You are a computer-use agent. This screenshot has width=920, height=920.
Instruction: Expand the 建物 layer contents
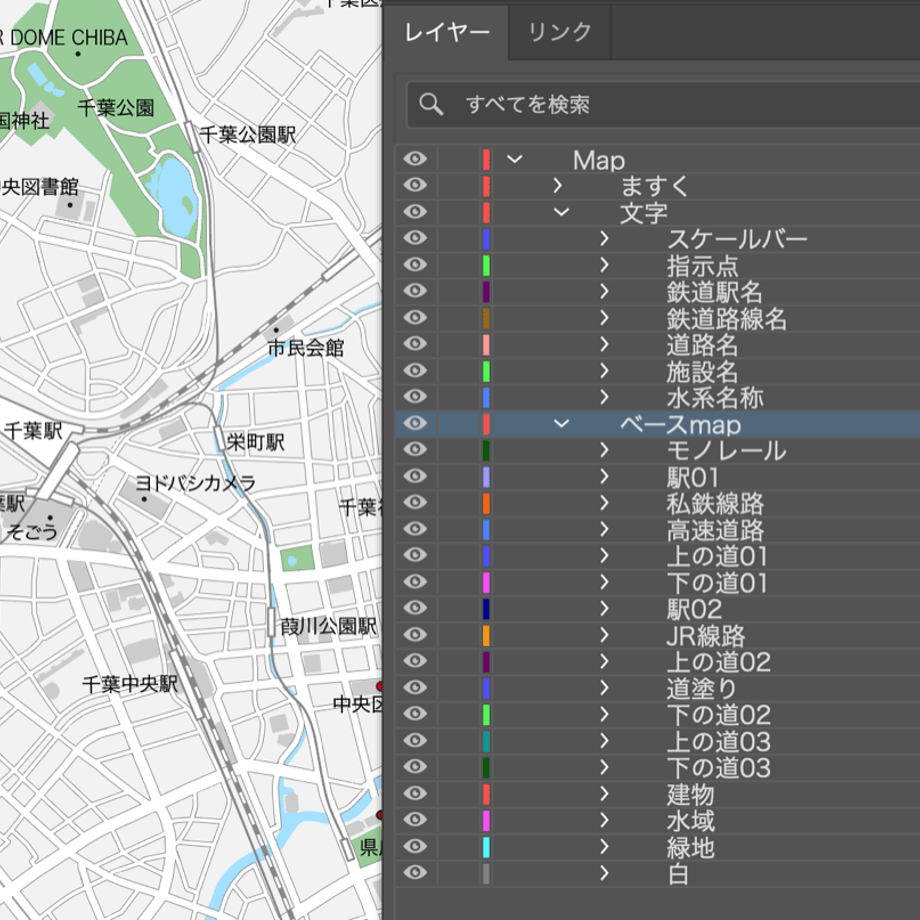coord(604,793)
